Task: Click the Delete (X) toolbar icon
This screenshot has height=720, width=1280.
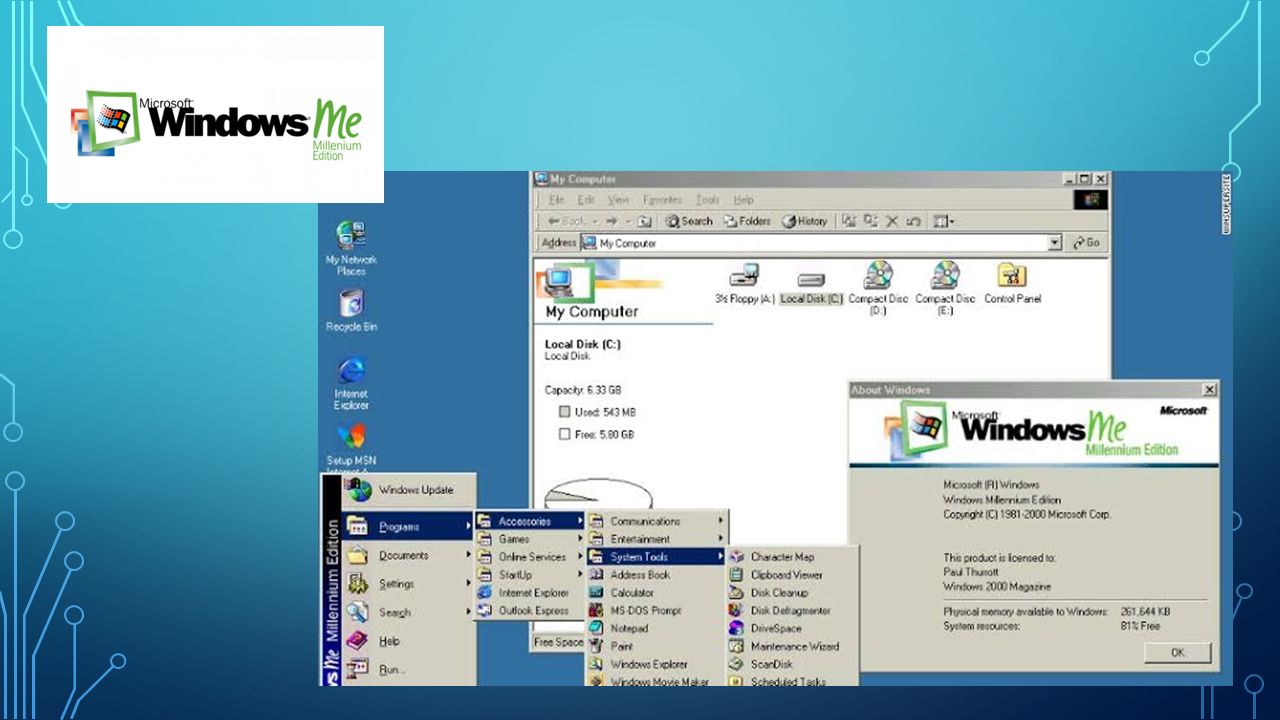Action: (x=892, y=221)
